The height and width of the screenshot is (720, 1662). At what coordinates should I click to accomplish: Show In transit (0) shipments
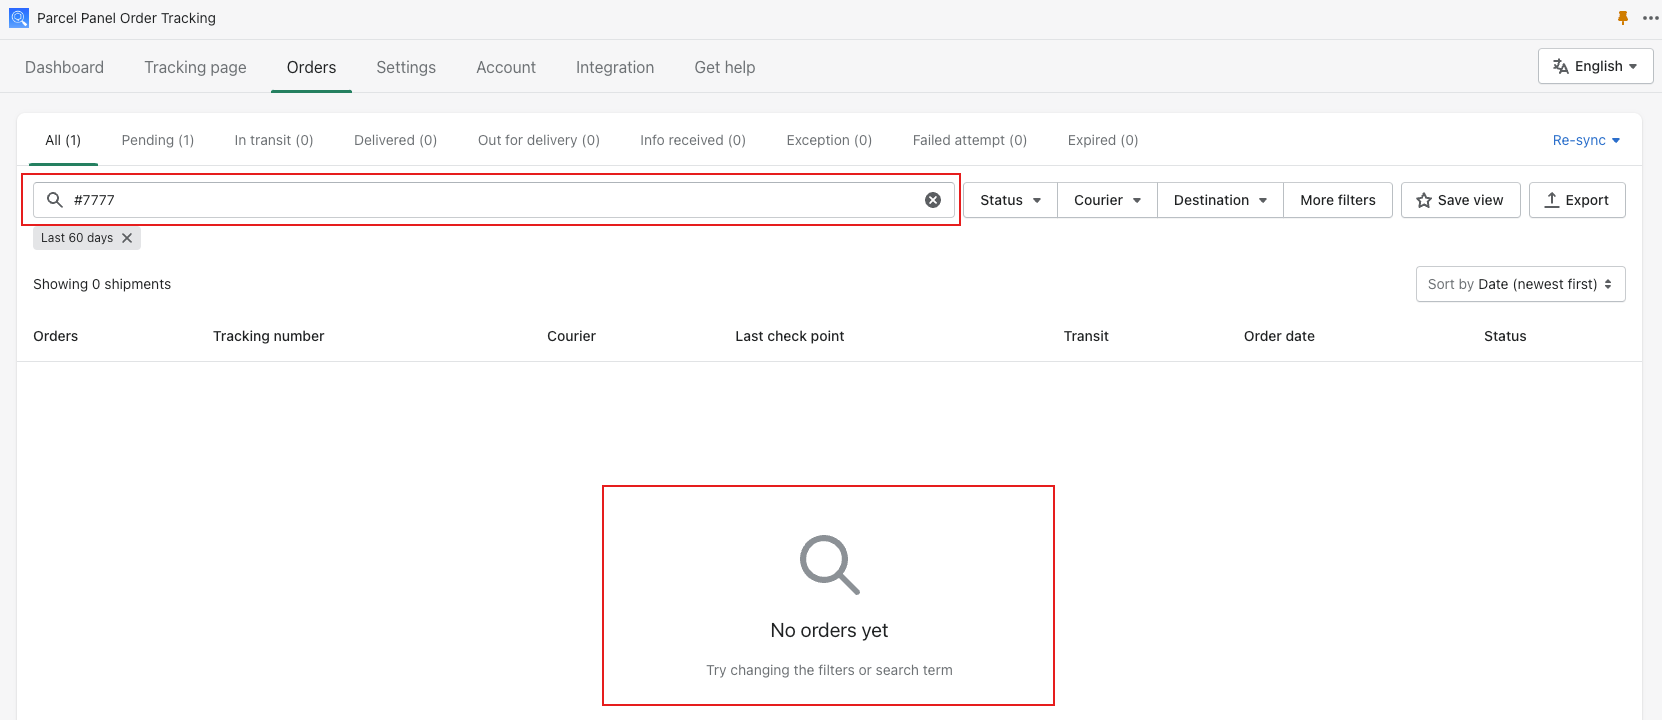pos(274,140)
